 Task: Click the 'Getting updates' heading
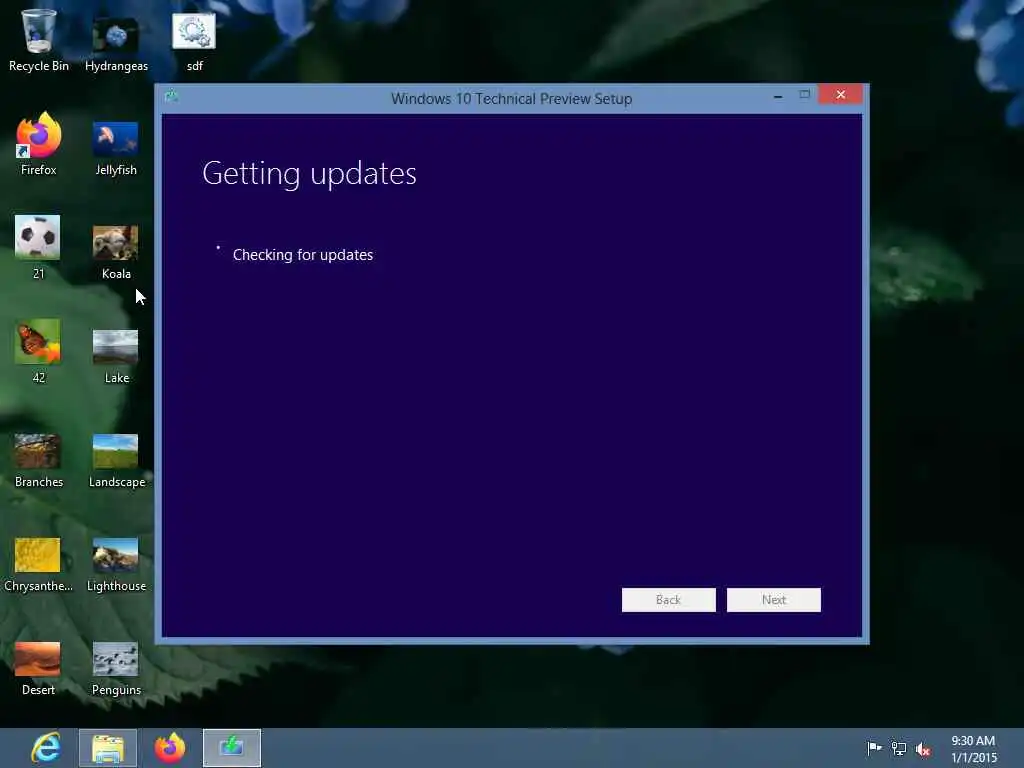click(309, 174)
